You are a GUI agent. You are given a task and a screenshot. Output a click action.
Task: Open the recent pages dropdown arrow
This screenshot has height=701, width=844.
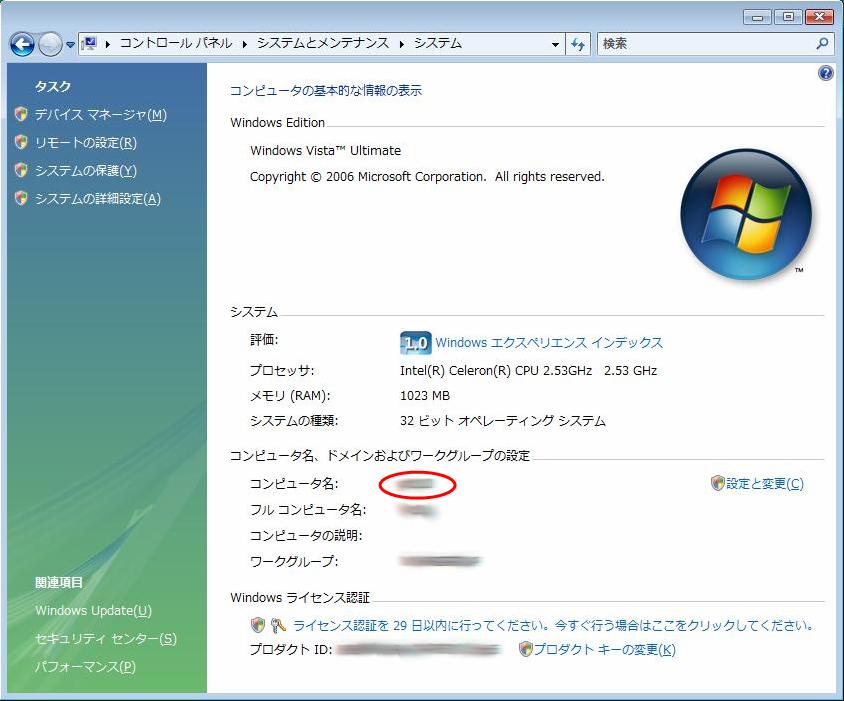coord(71,45)
